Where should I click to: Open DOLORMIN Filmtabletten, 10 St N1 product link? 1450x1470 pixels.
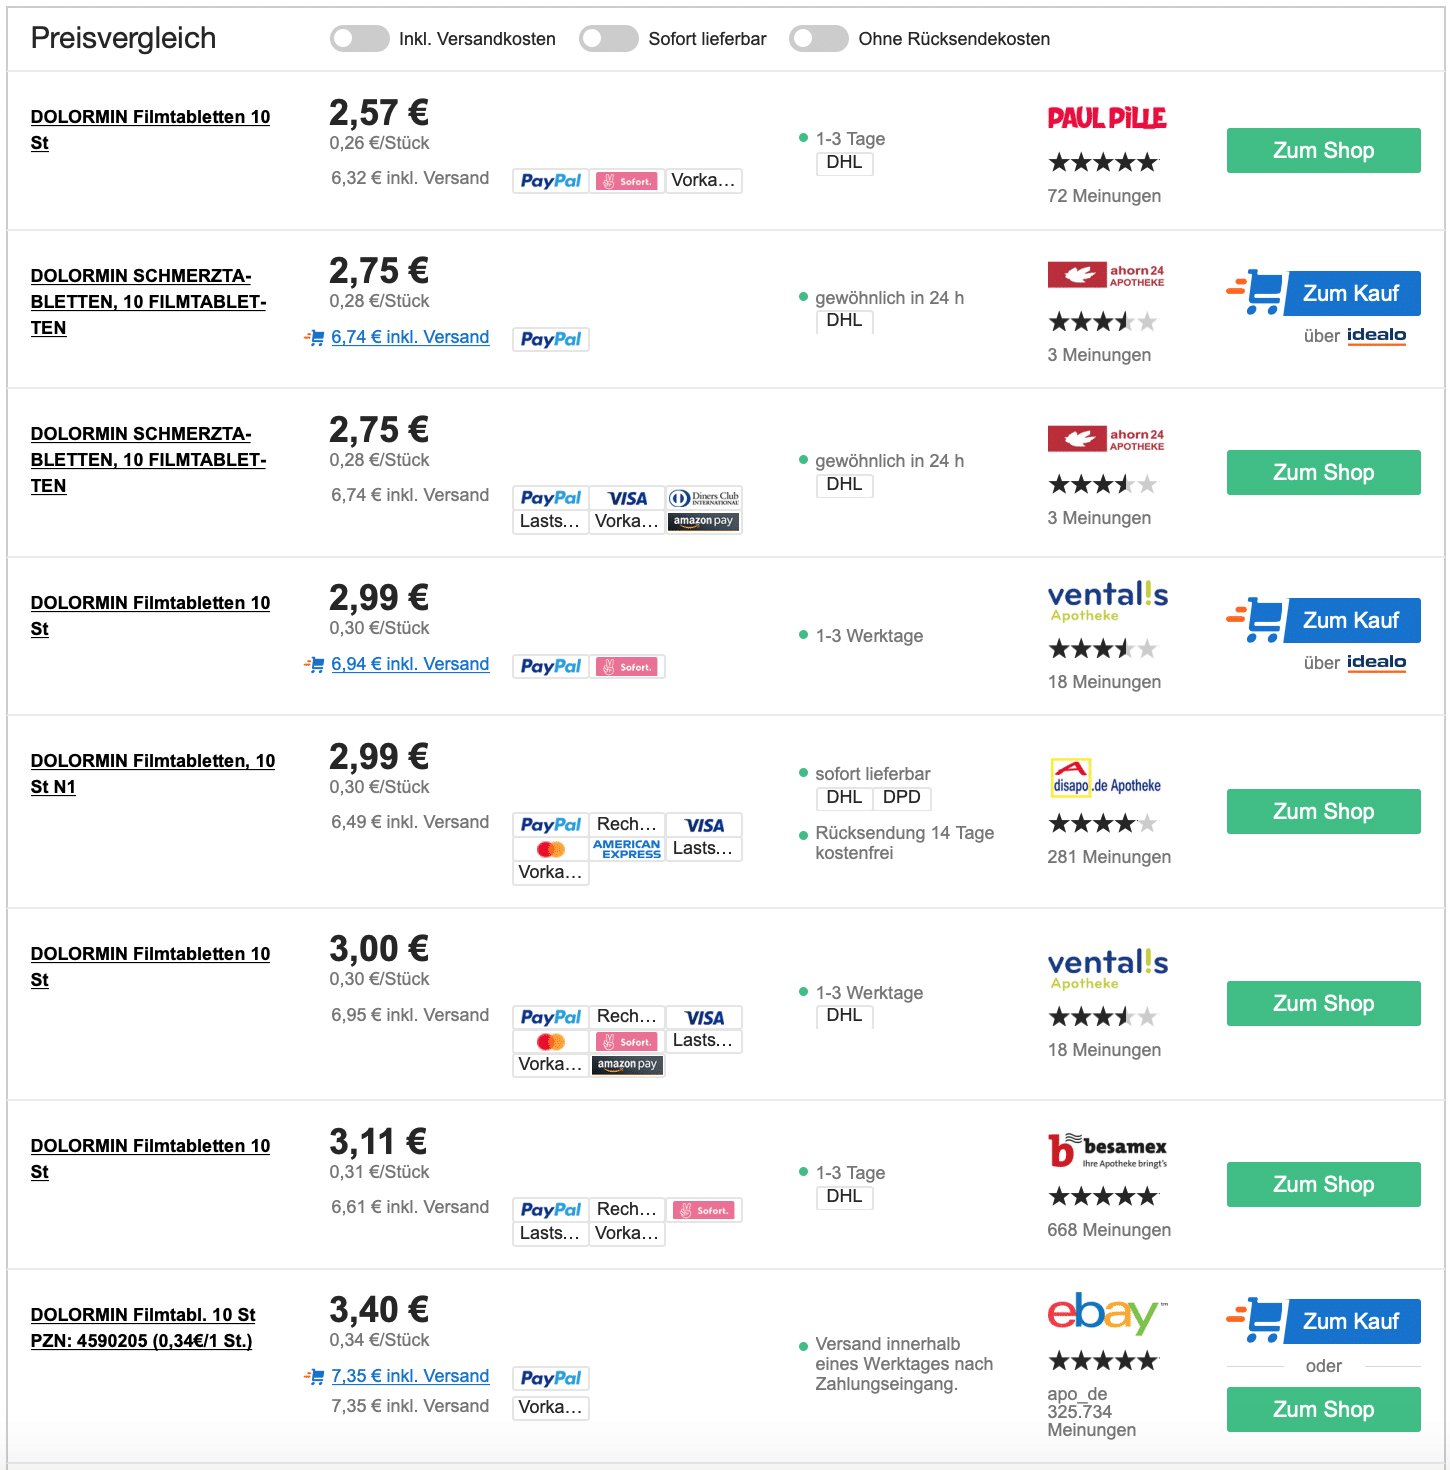pos(153,774)
